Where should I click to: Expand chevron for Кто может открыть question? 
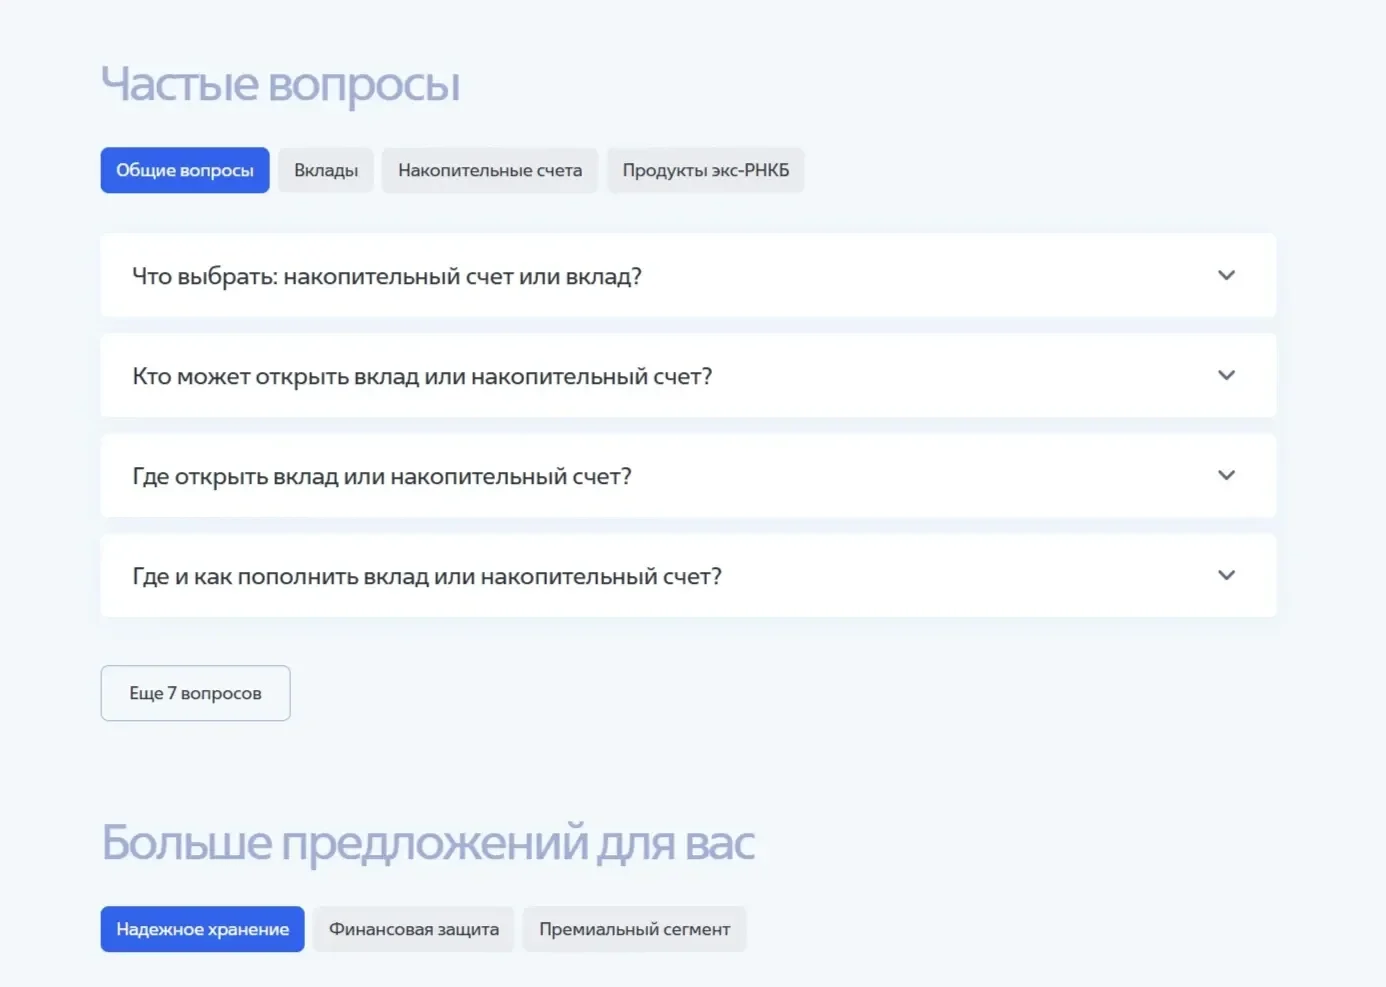pos(1226,375)
